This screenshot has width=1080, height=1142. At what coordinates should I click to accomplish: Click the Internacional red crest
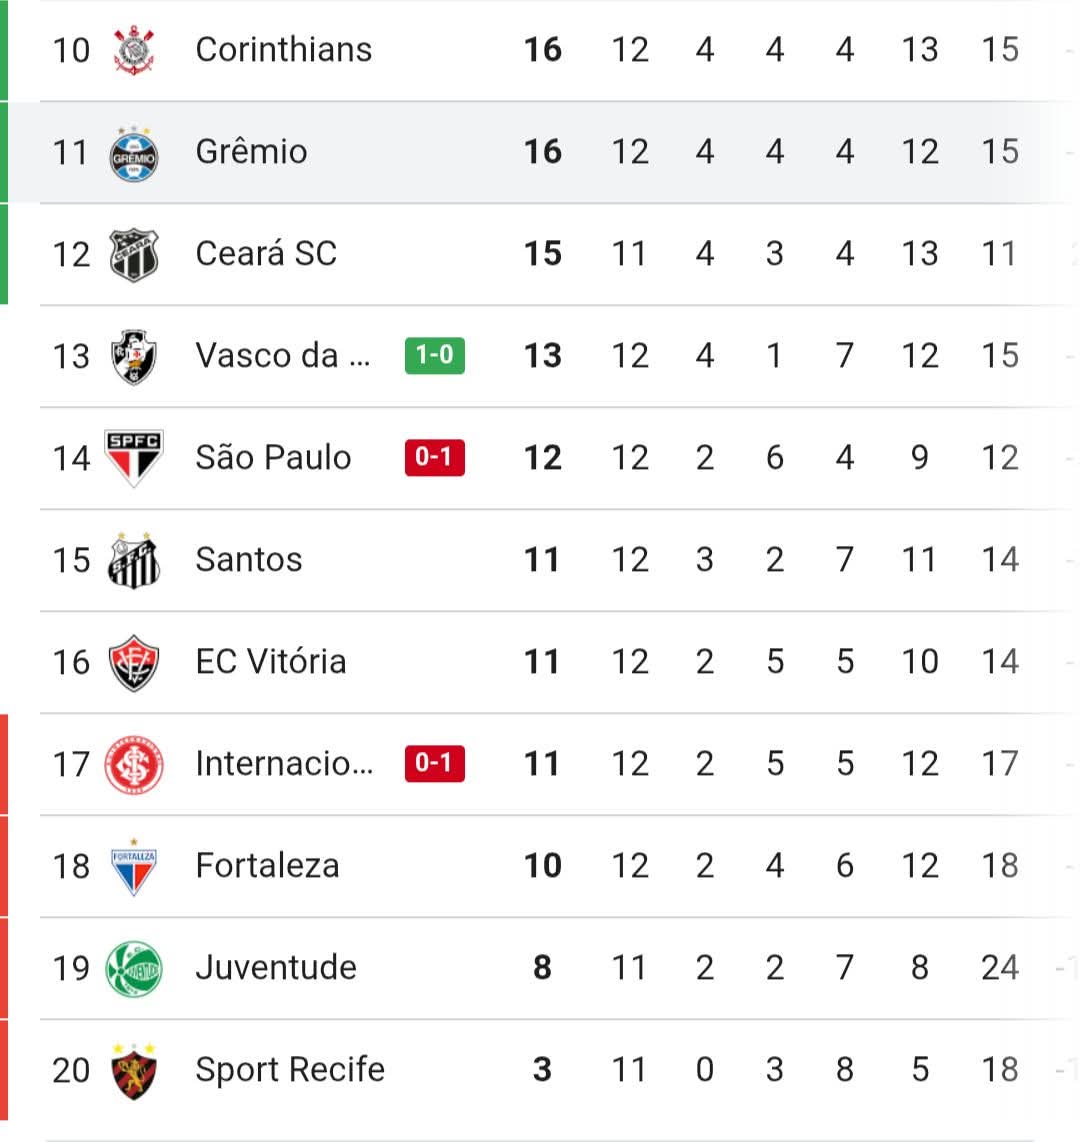click(x=134, y=765)
